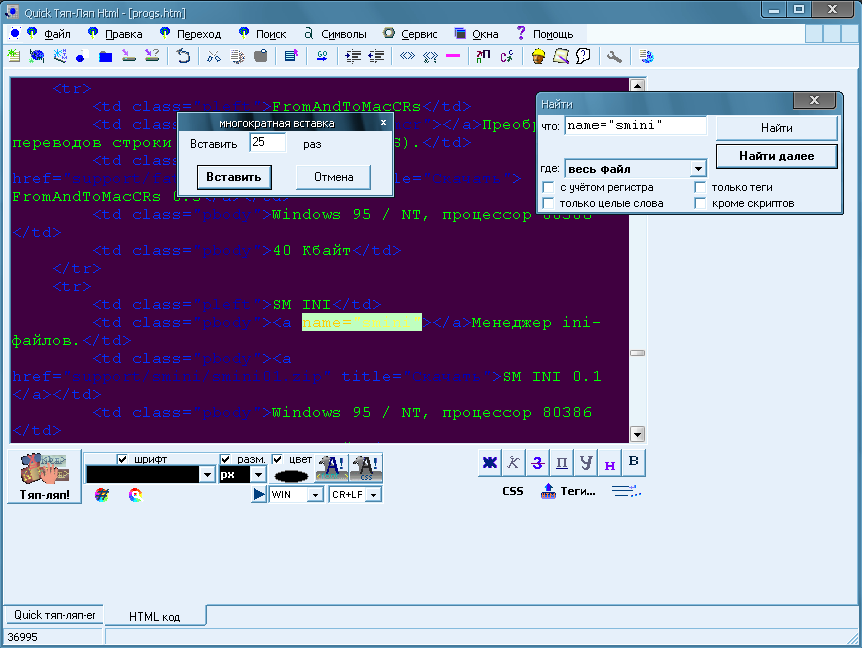Click the purple н formatting button
This screenshot has width=862, height=648.
pos(610,463)
